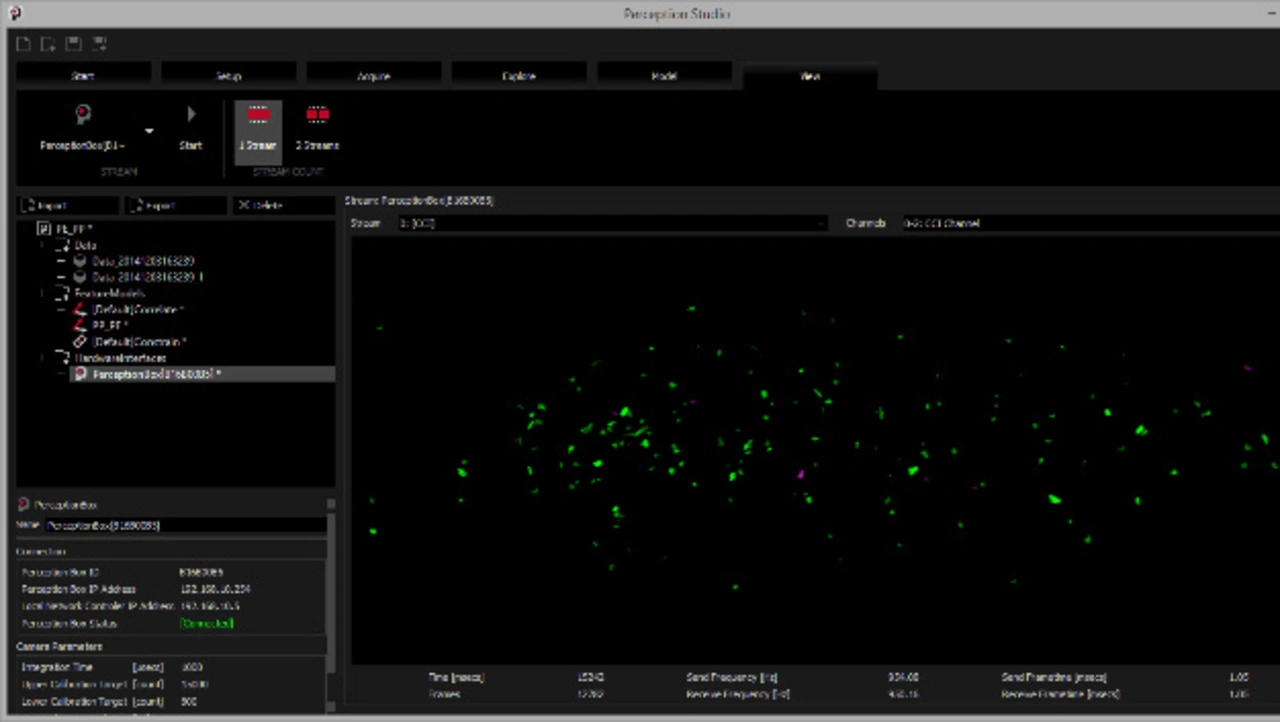Image resolution: width=1280 pixels, height=722 pixels.
Task: Switch to the Acquire tab
Action: (374, 76)
